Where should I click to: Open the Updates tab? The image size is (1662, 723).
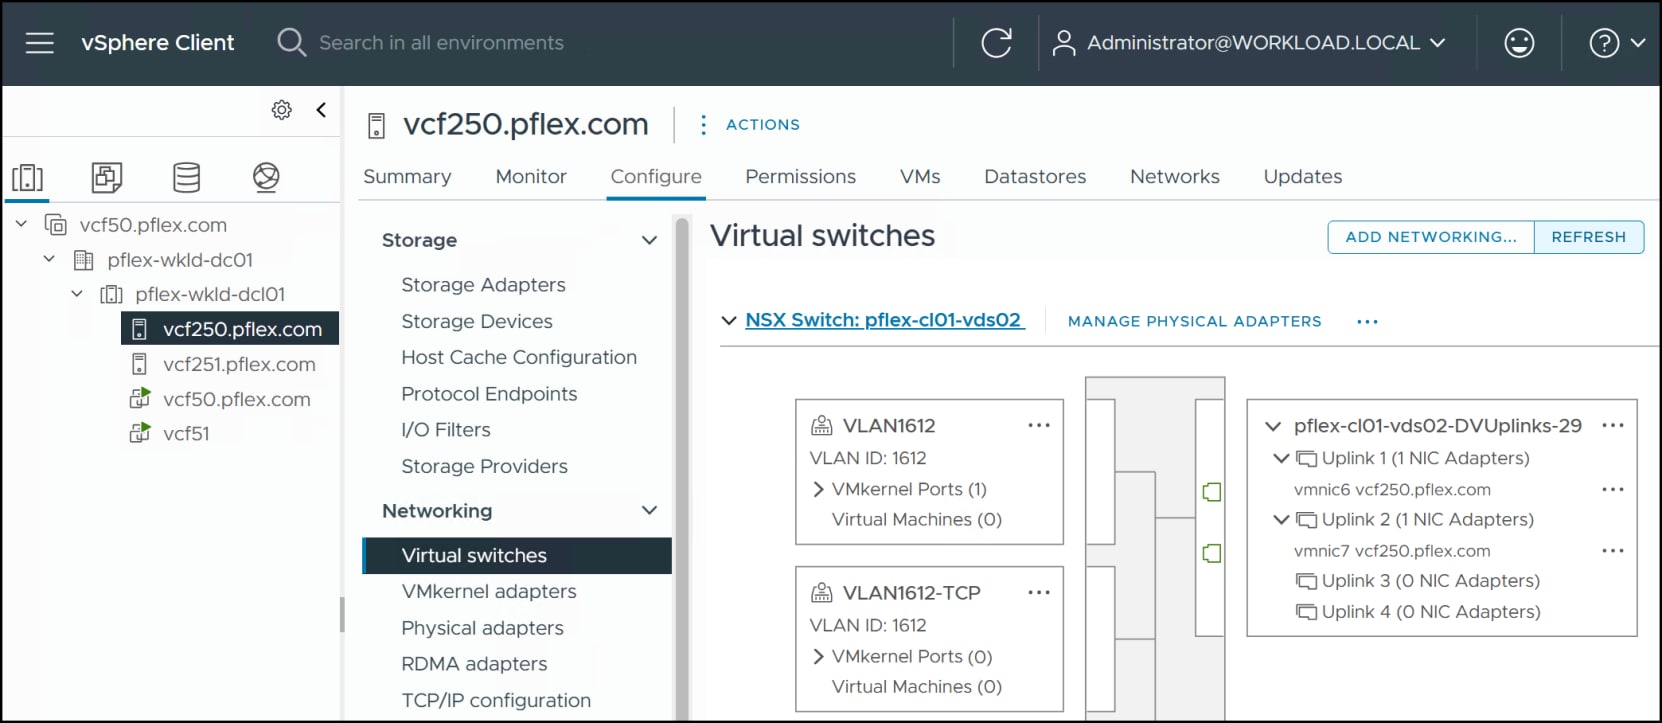(x=1303, y=177)
